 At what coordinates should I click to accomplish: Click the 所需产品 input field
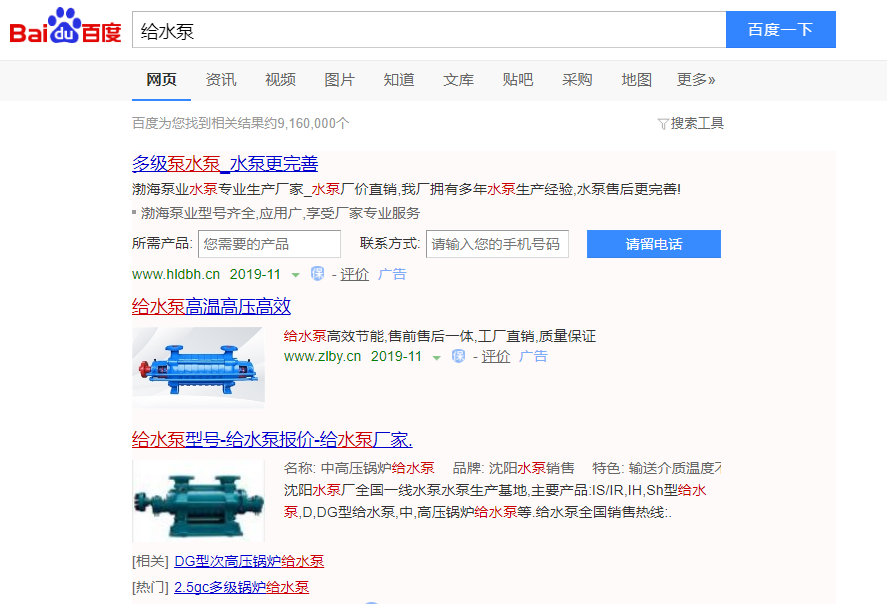click(x=269, y=244)
